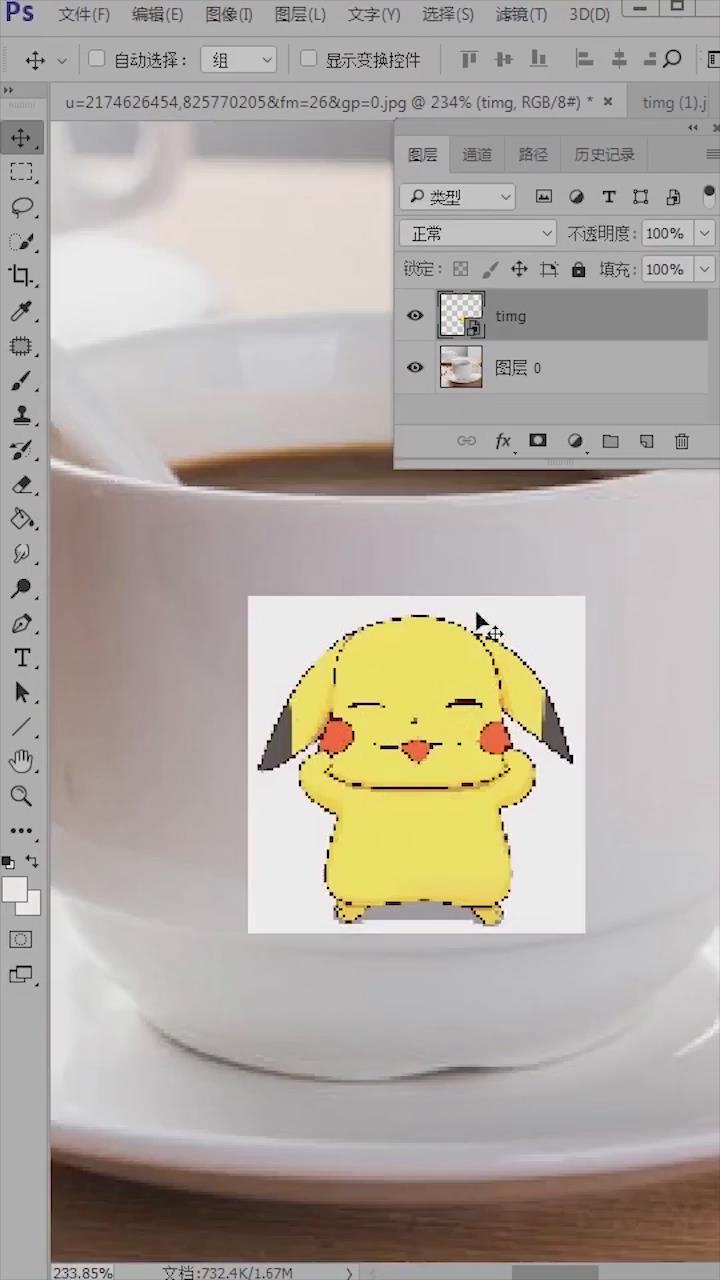Swap foreground and background colors
The image size is (720, 1280).
pos(33,861)
